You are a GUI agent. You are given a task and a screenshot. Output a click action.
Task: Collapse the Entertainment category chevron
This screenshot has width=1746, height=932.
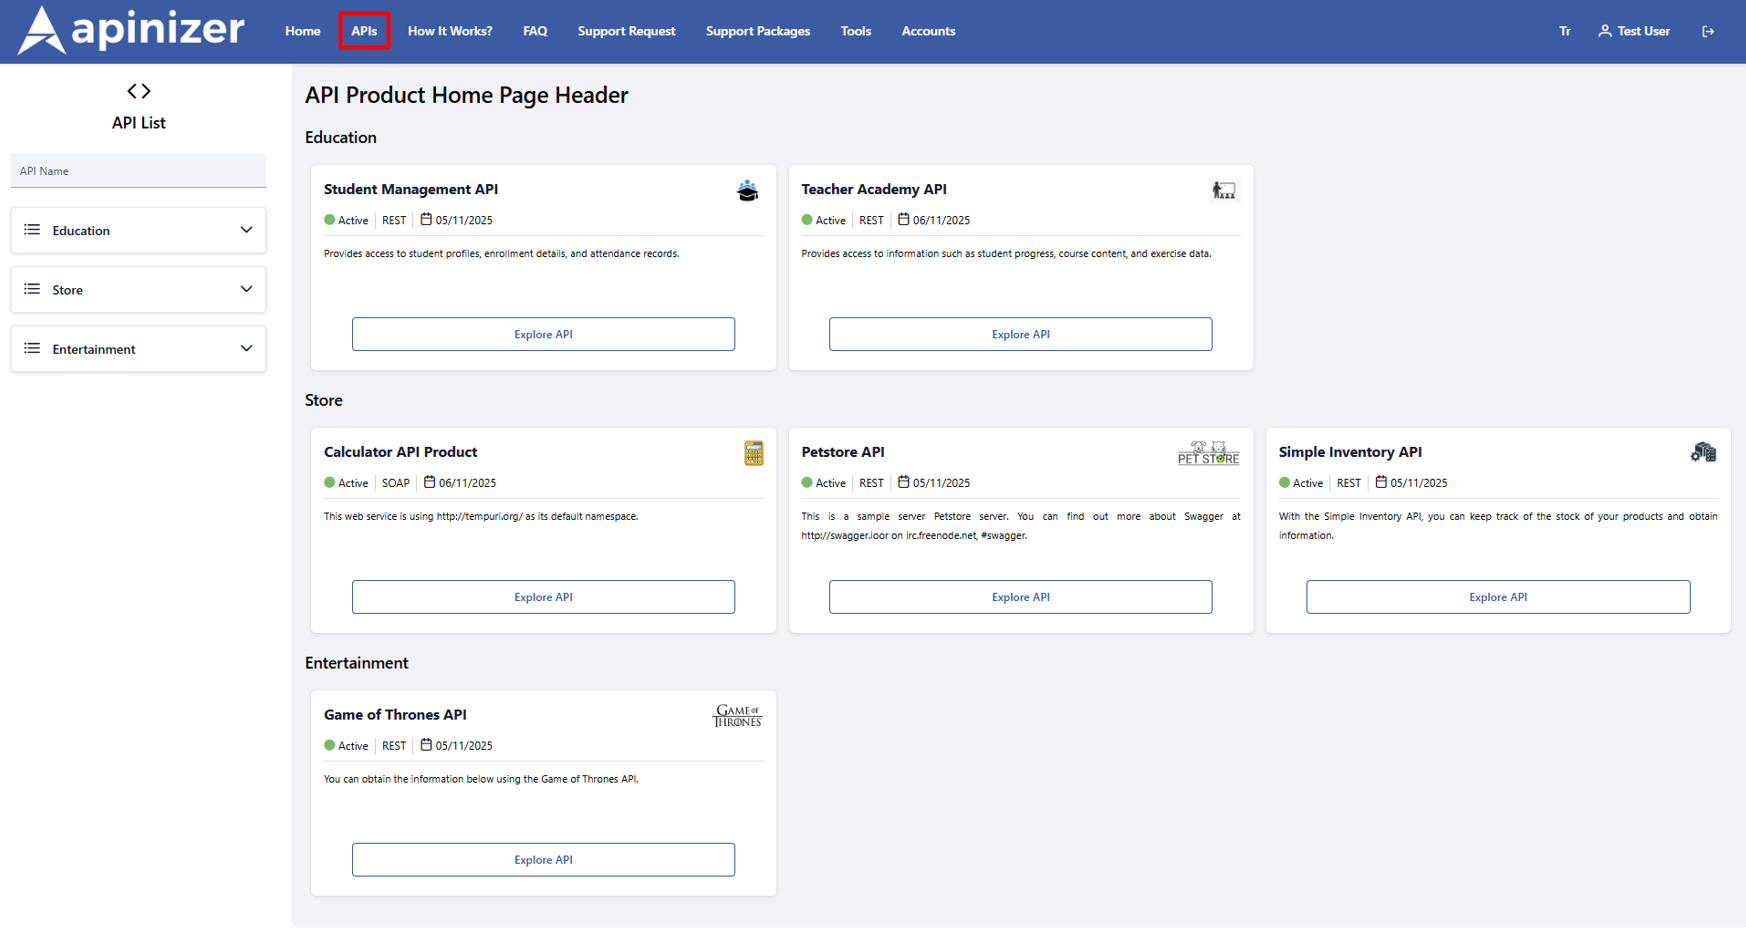246,348
